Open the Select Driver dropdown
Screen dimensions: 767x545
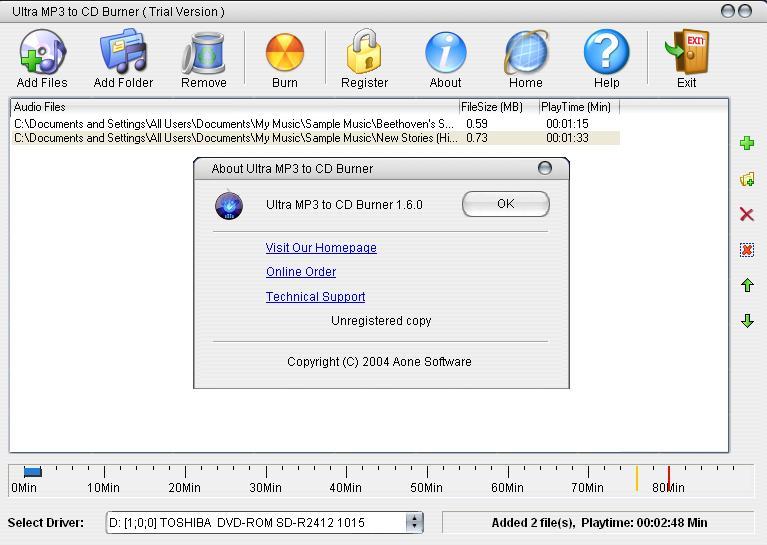point(265,522)
